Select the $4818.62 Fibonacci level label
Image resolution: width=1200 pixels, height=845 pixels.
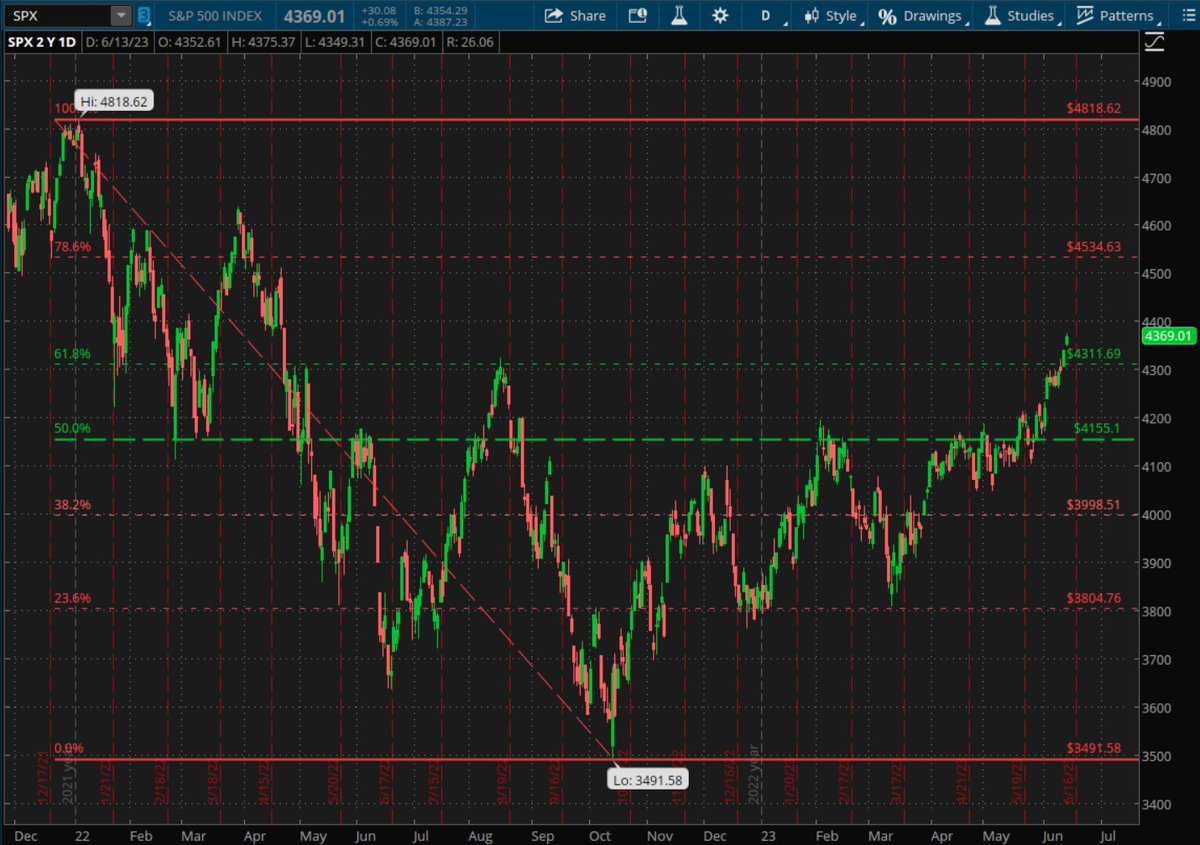pos(1093,107)
